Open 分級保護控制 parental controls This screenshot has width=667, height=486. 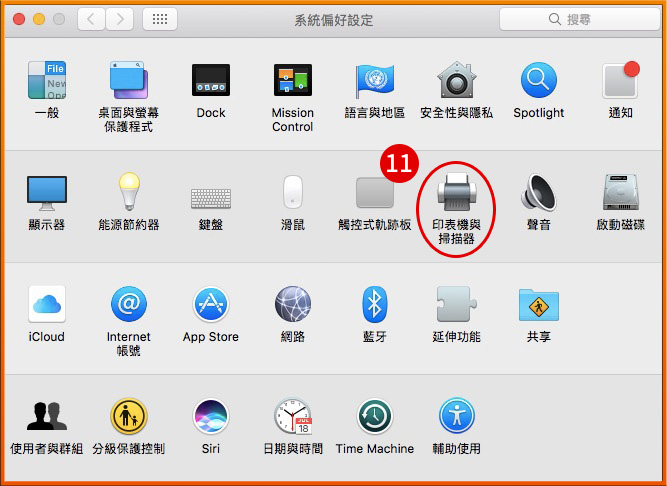point(128,416)
